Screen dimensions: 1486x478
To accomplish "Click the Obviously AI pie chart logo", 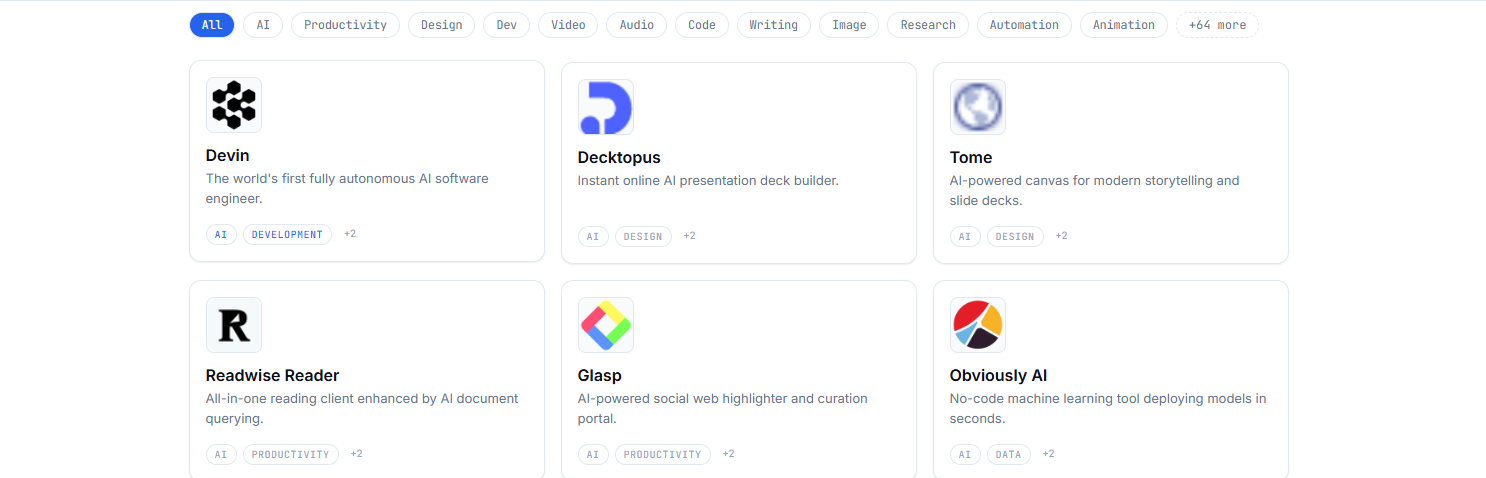I will [x=978, y=325].
